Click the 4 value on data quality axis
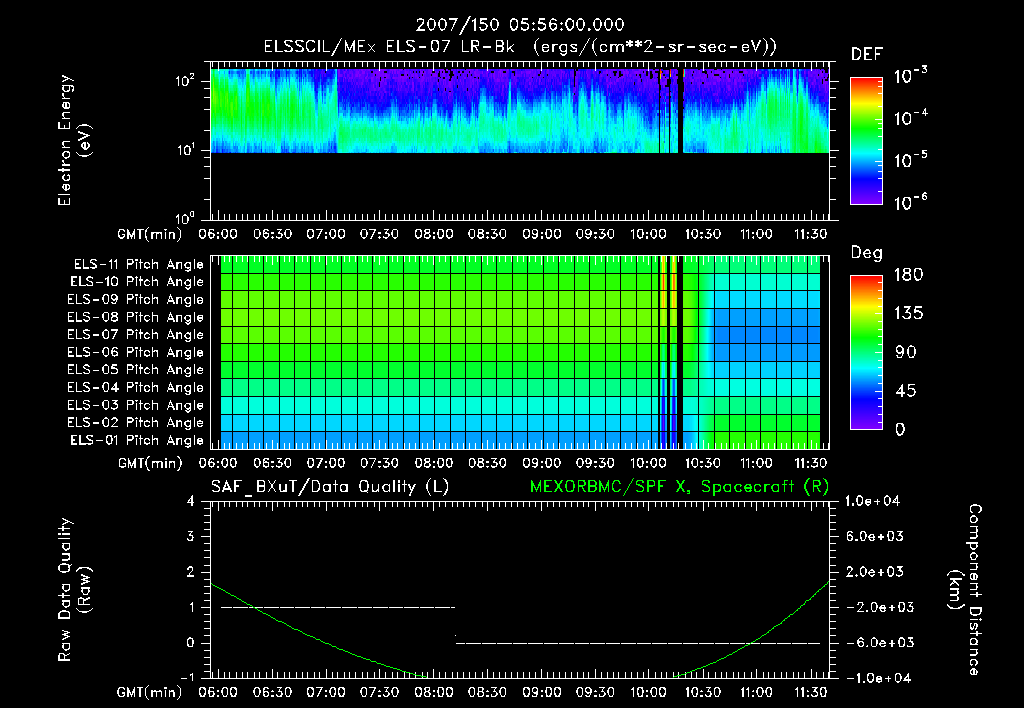Screen dimensions: 1024x708 coord(191,501)
